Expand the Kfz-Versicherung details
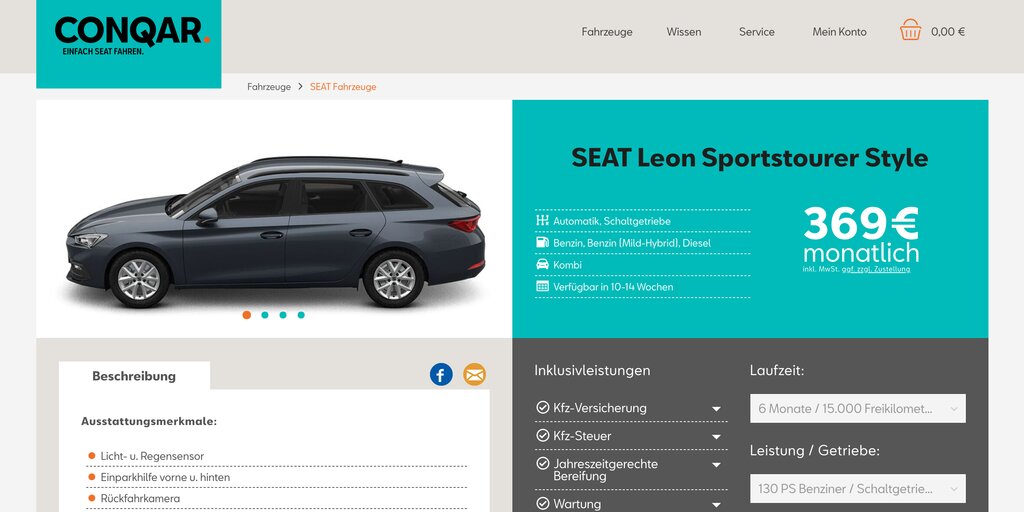The height and width of the screenshot is (512, 1024). (631, 408)
